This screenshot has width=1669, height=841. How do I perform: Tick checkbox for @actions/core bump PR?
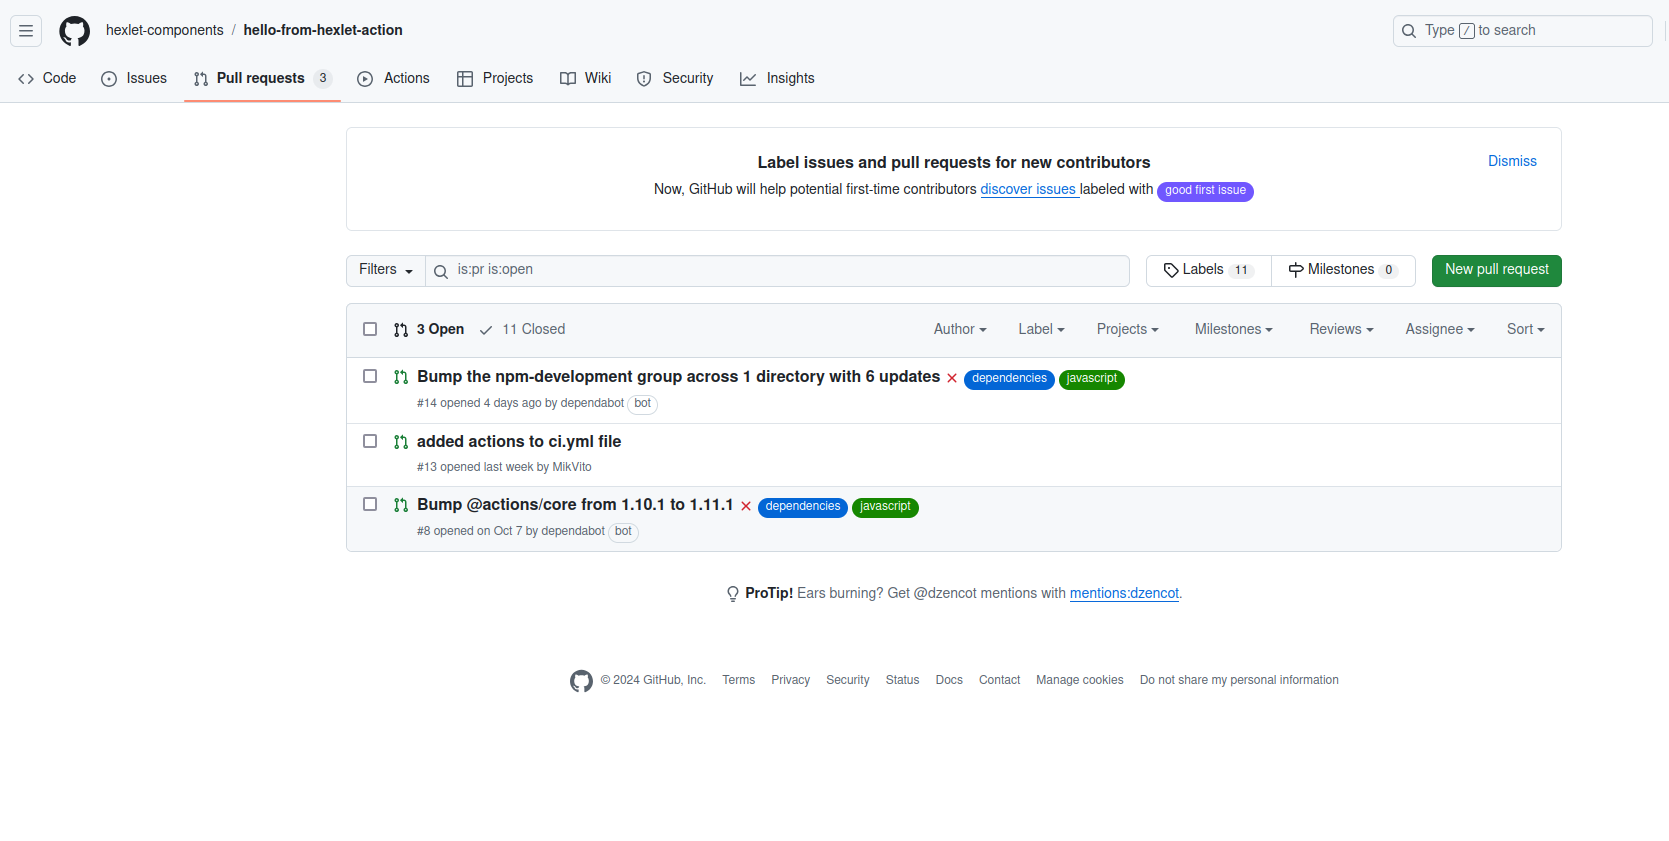tap(370, 504)
